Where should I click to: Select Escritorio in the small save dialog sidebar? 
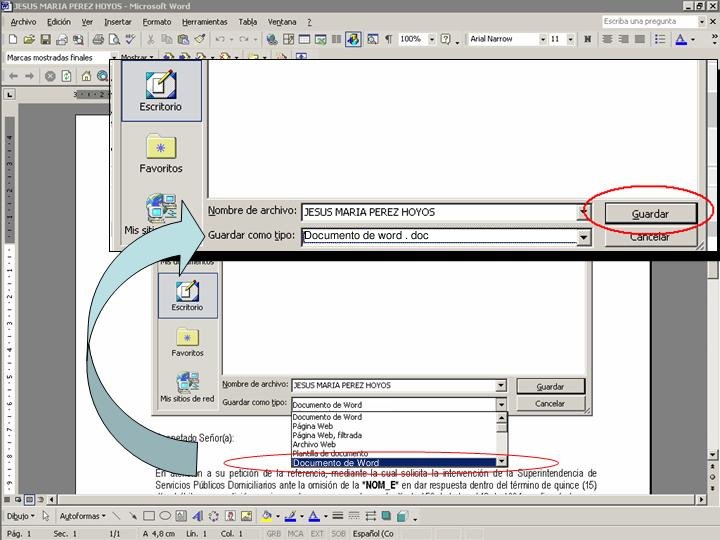point(187,296)
